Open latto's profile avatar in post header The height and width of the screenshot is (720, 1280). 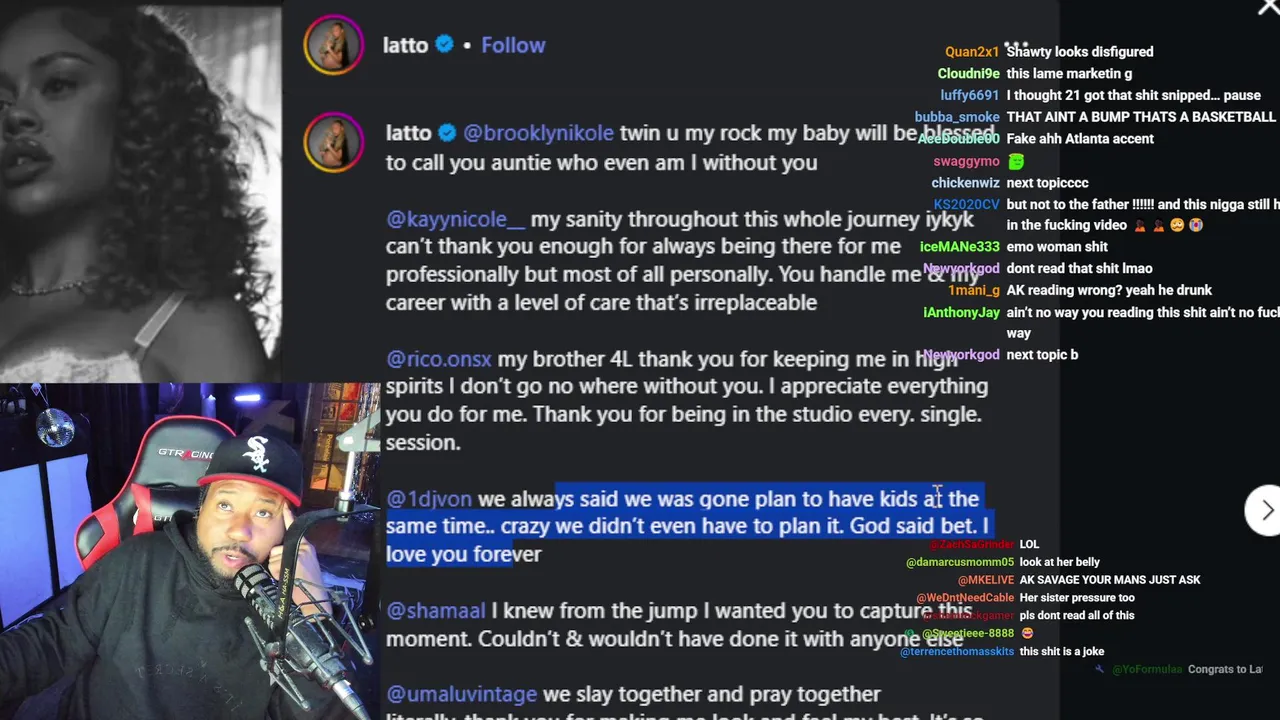click(334, 45)
